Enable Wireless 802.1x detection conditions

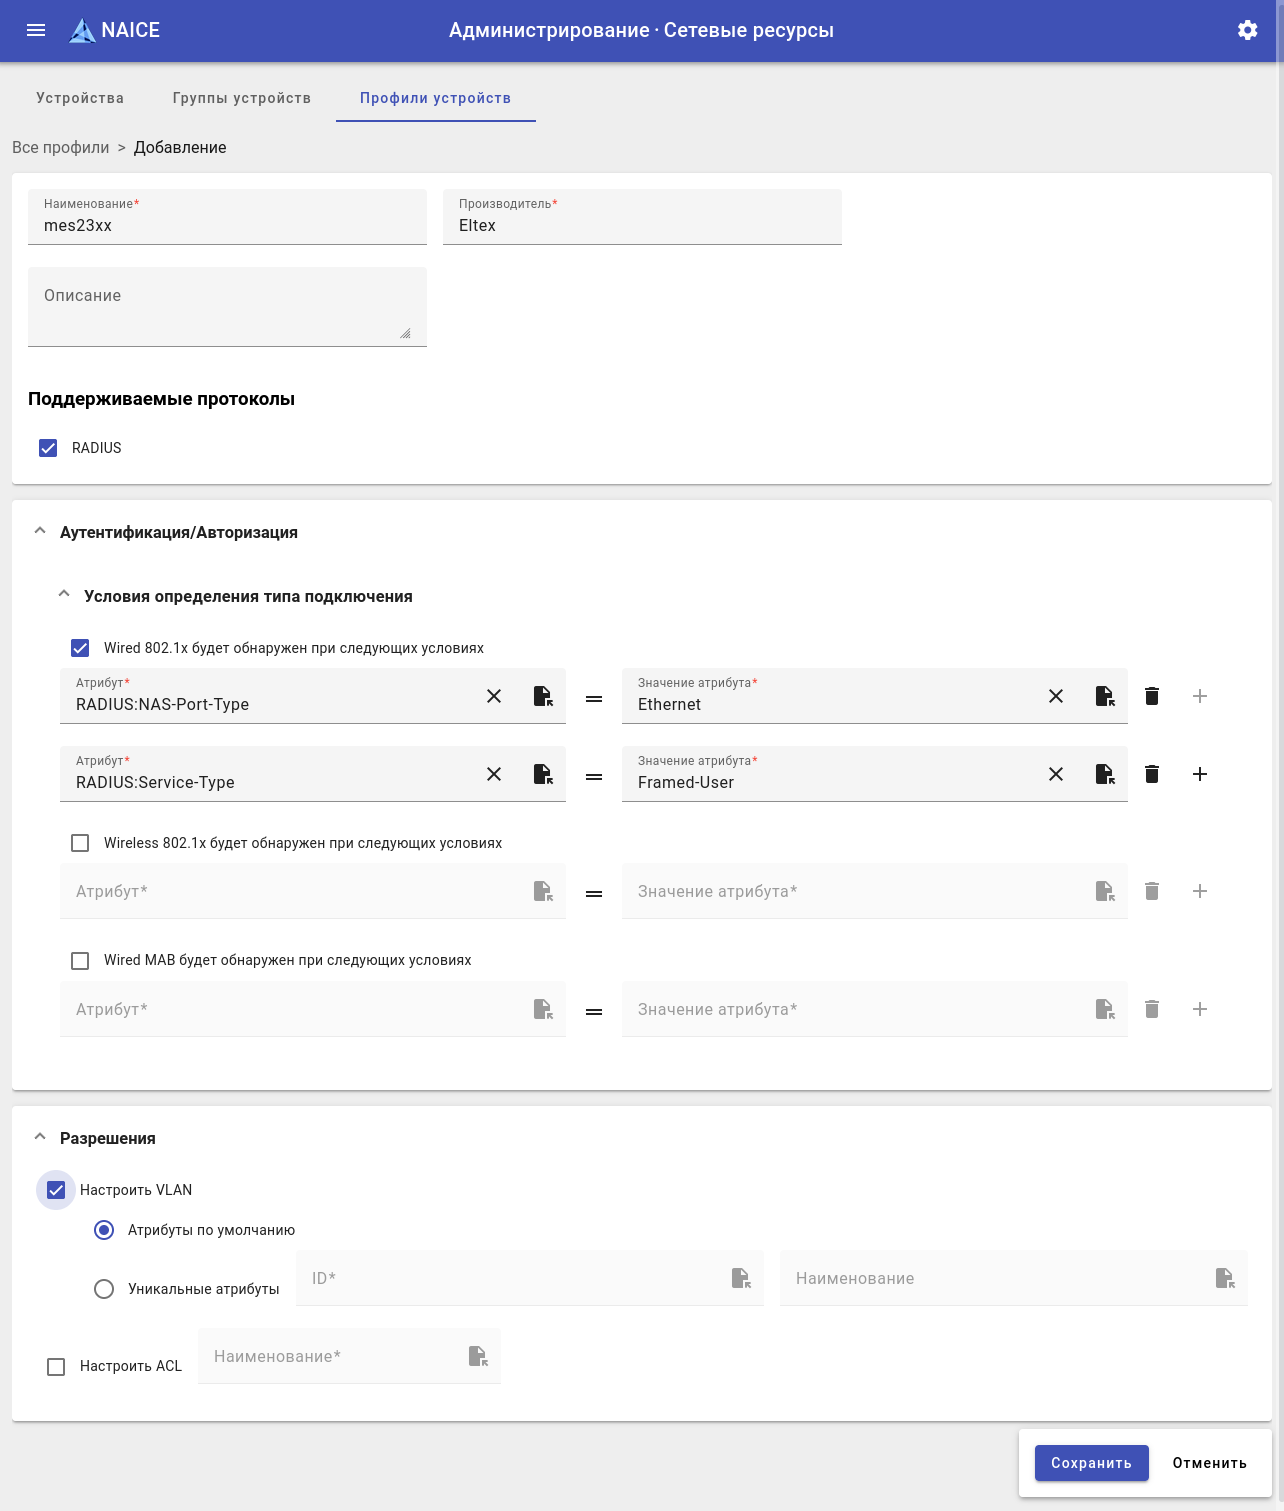[x=80, y=843]
